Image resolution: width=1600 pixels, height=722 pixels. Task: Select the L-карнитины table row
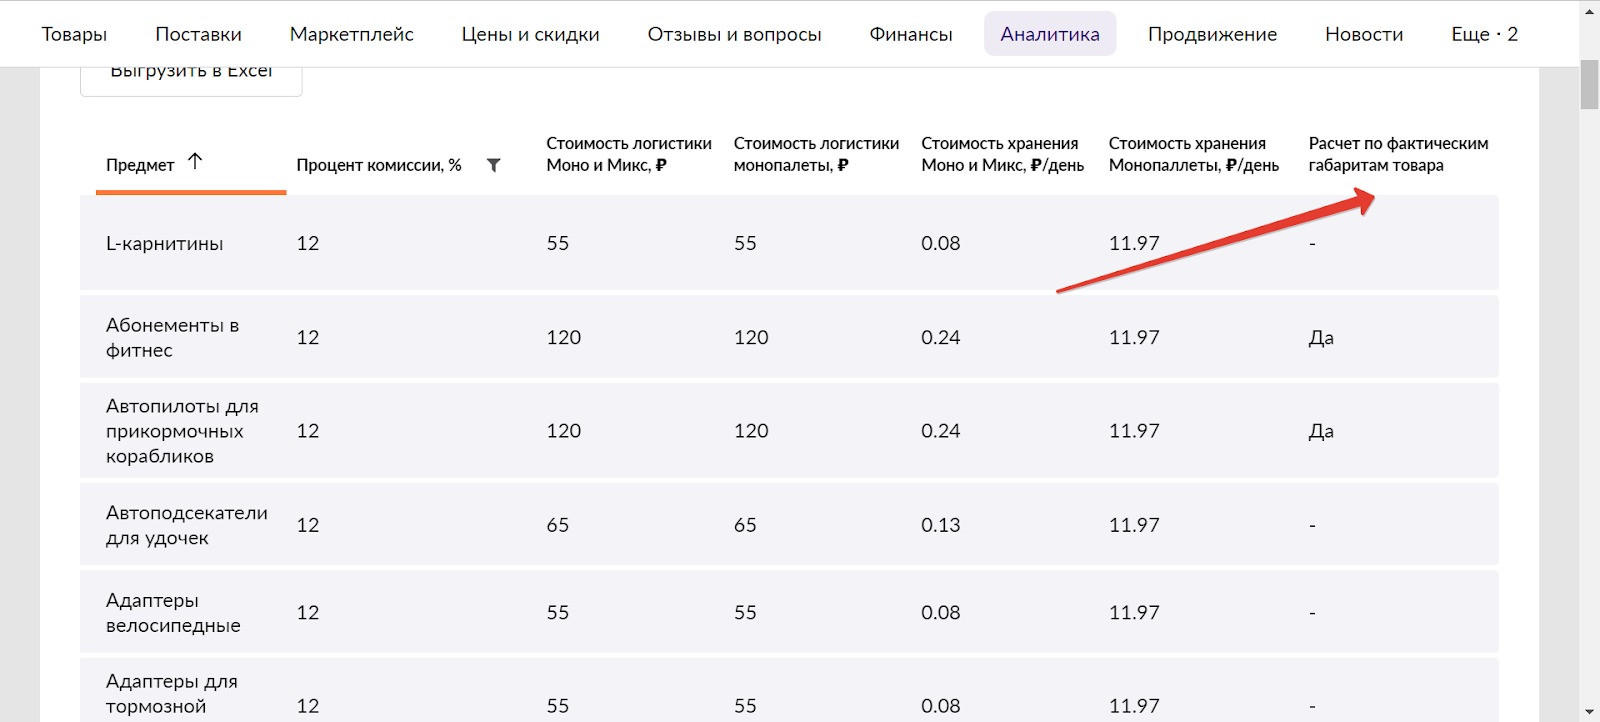point(165,243)
